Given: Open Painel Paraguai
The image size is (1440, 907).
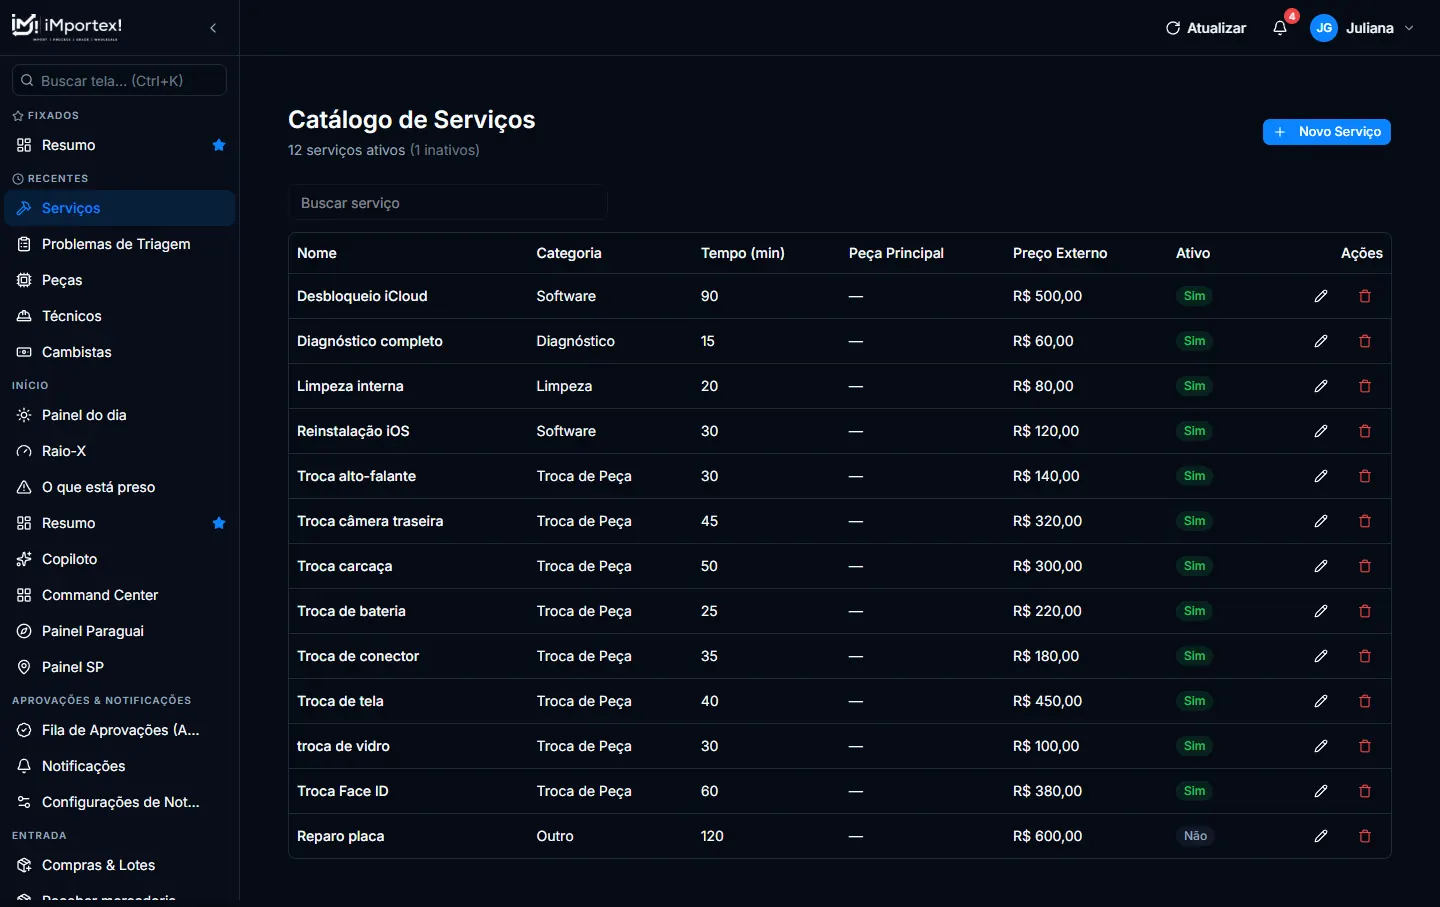Looking at the screenshot, I should 120,631.
